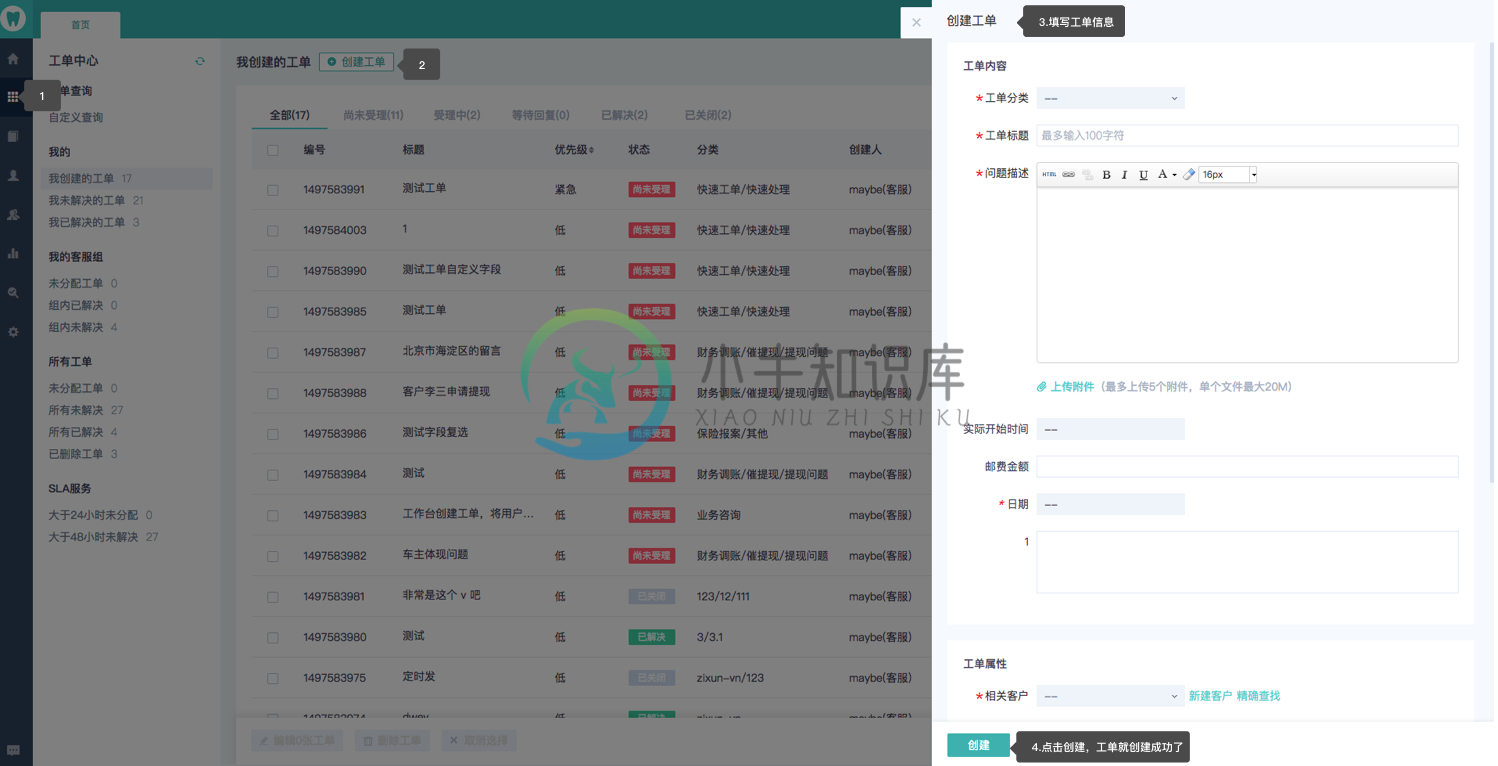Sort by the 优先级 column header

point(574,150)
